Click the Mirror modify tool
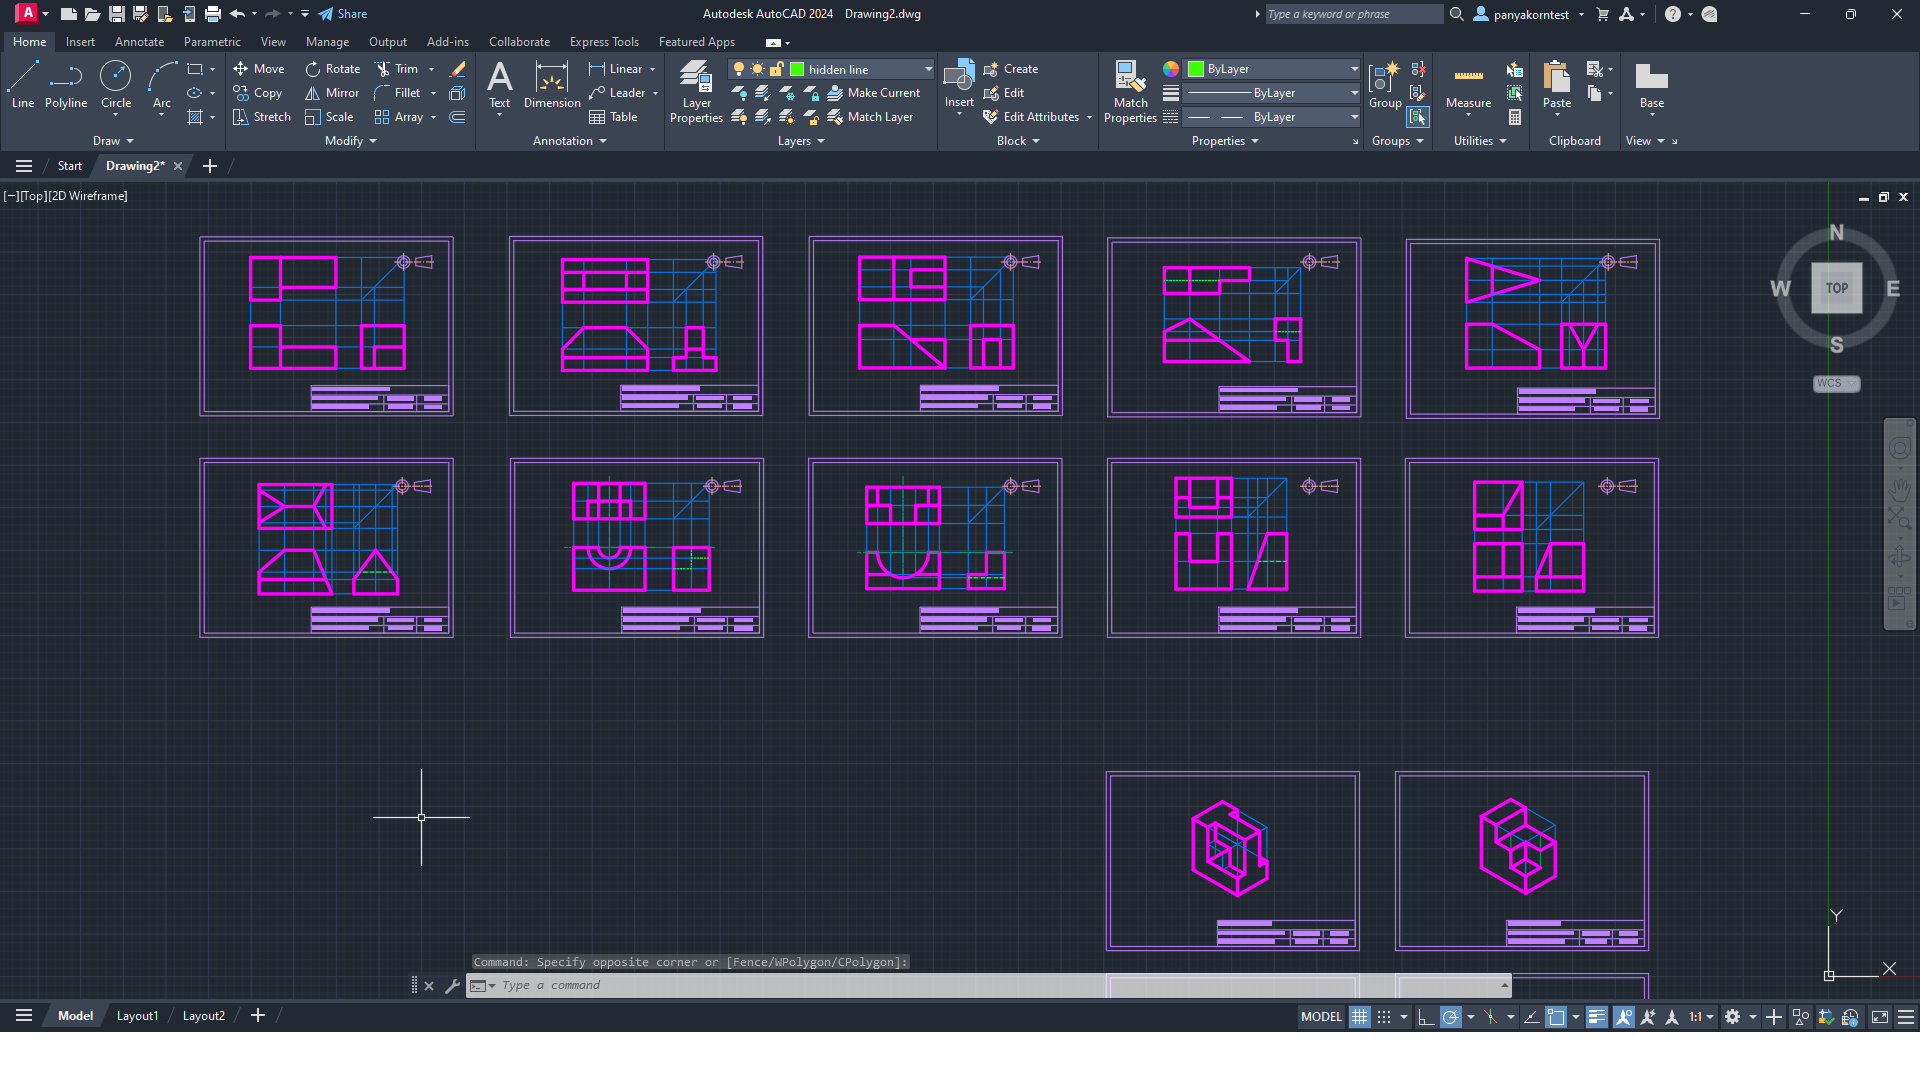 click(332, 93)
